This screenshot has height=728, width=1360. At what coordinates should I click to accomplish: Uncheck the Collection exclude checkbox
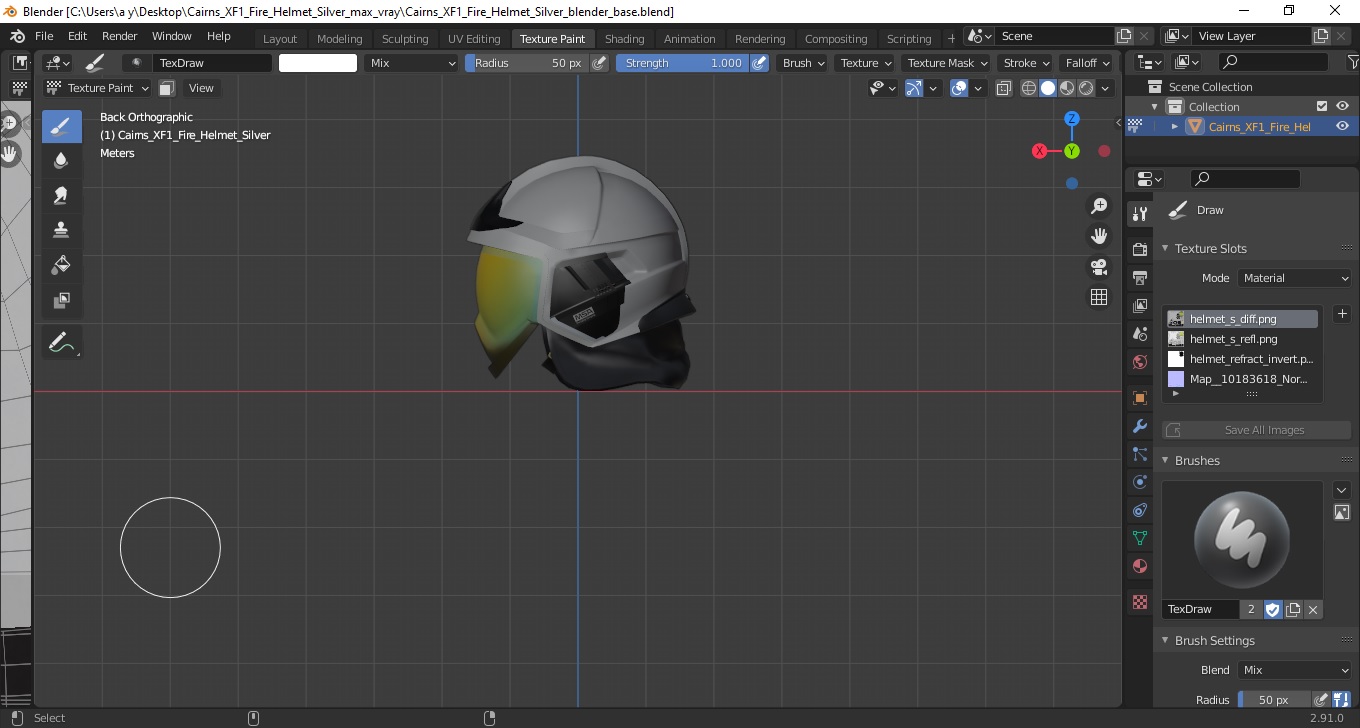tap(1322, 106)
